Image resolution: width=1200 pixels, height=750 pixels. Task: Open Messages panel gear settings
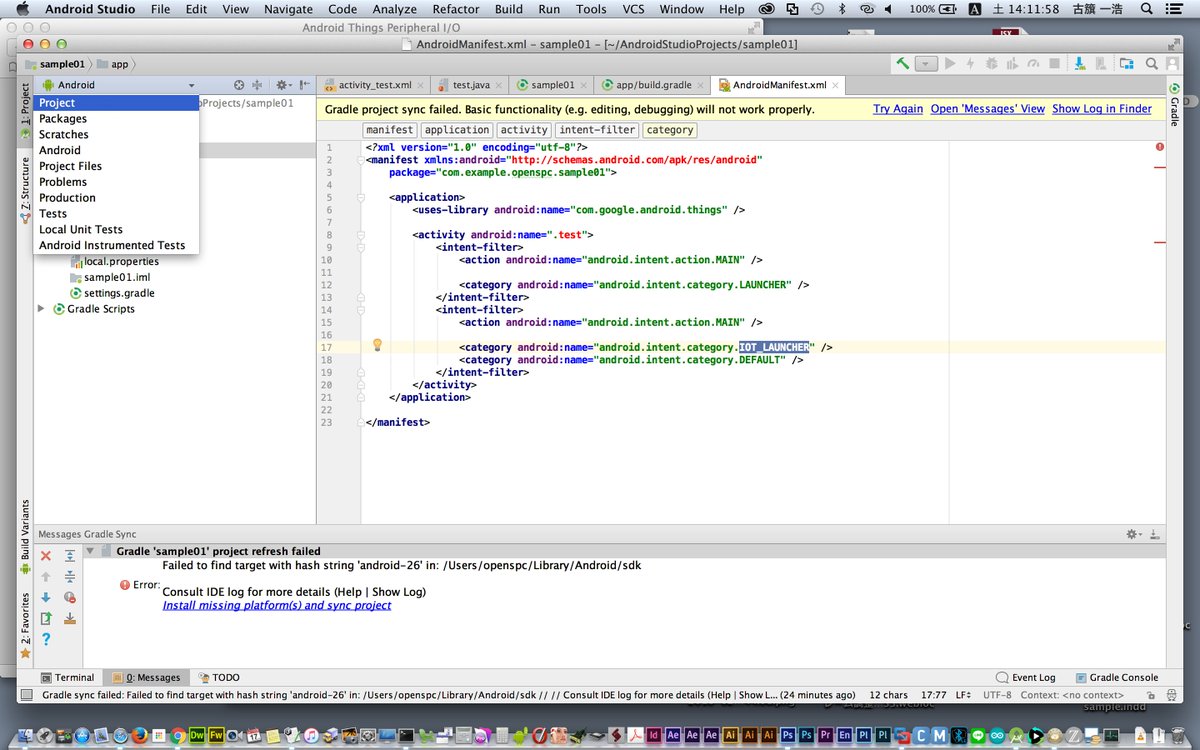[x=1134, y=534]
